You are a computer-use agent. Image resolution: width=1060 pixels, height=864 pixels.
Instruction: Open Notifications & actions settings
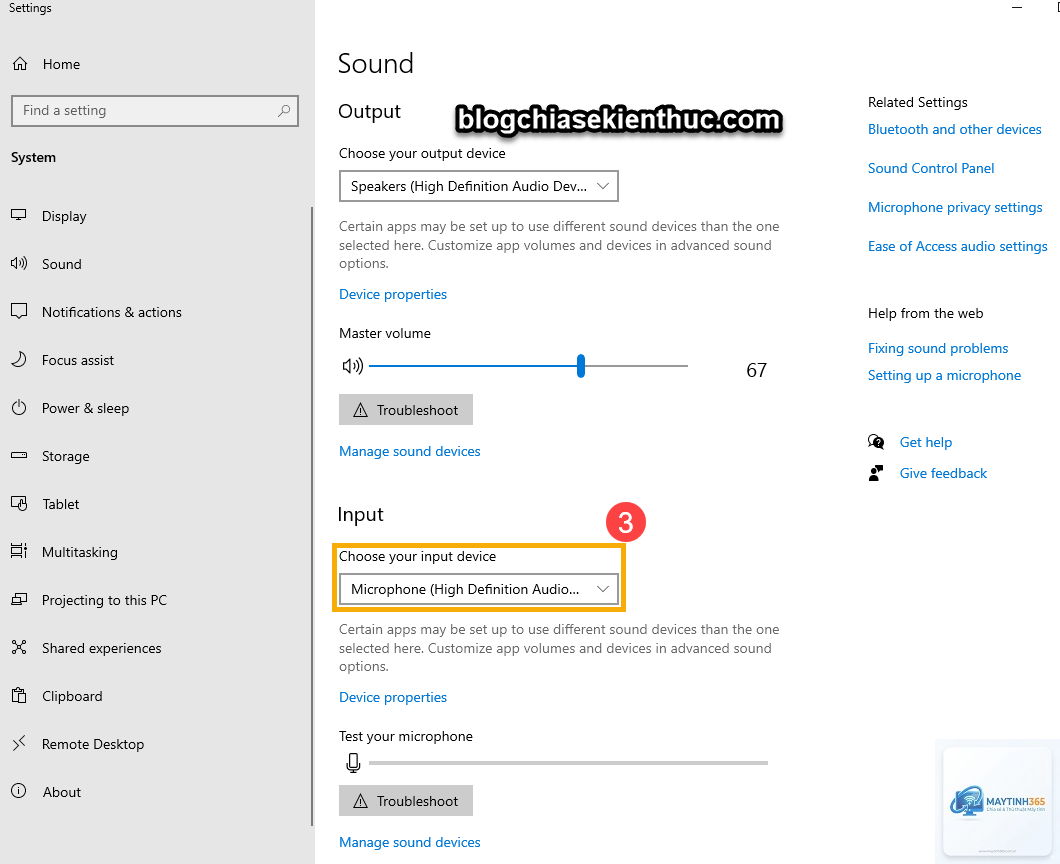point(112,312)
